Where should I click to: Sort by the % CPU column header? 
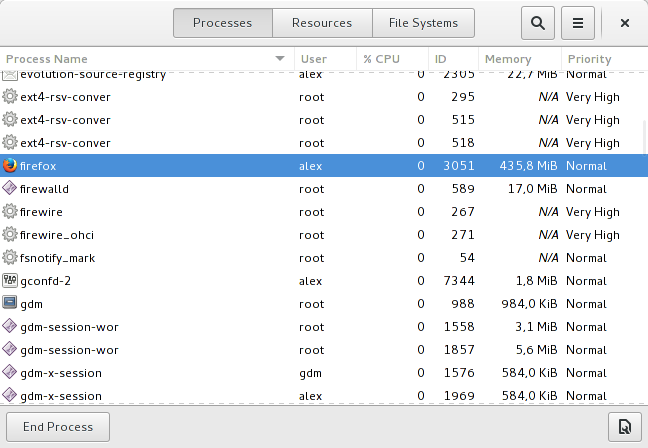pos(392,59)
